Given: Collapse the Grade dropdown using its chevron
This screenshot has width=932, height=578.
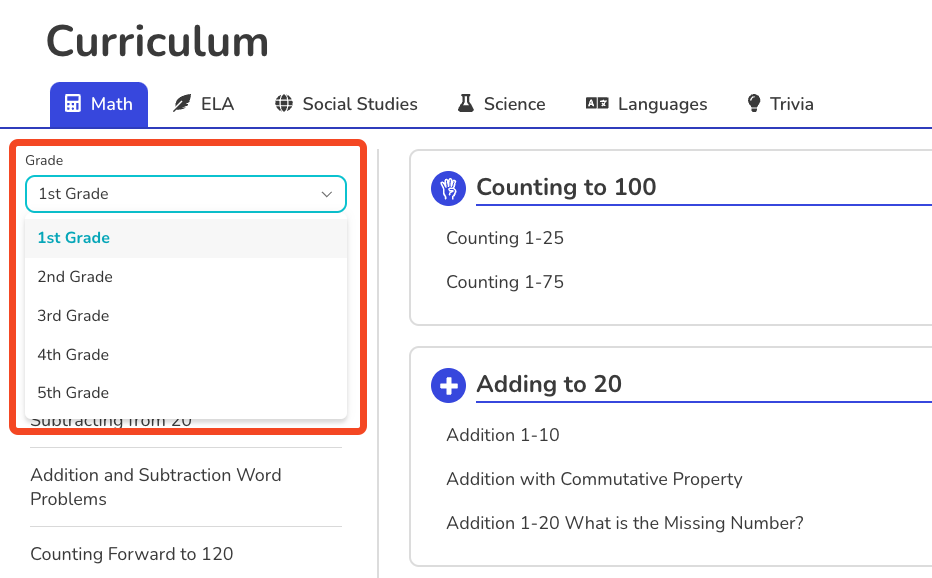Looking at the screenshot, I should pyautogui.click(x=327, y=194).
